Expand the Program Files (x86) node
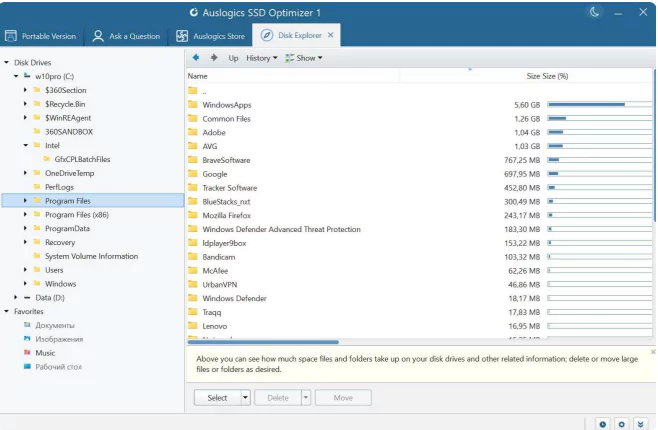Screen dimensions: 658x430 pos(25,214)
